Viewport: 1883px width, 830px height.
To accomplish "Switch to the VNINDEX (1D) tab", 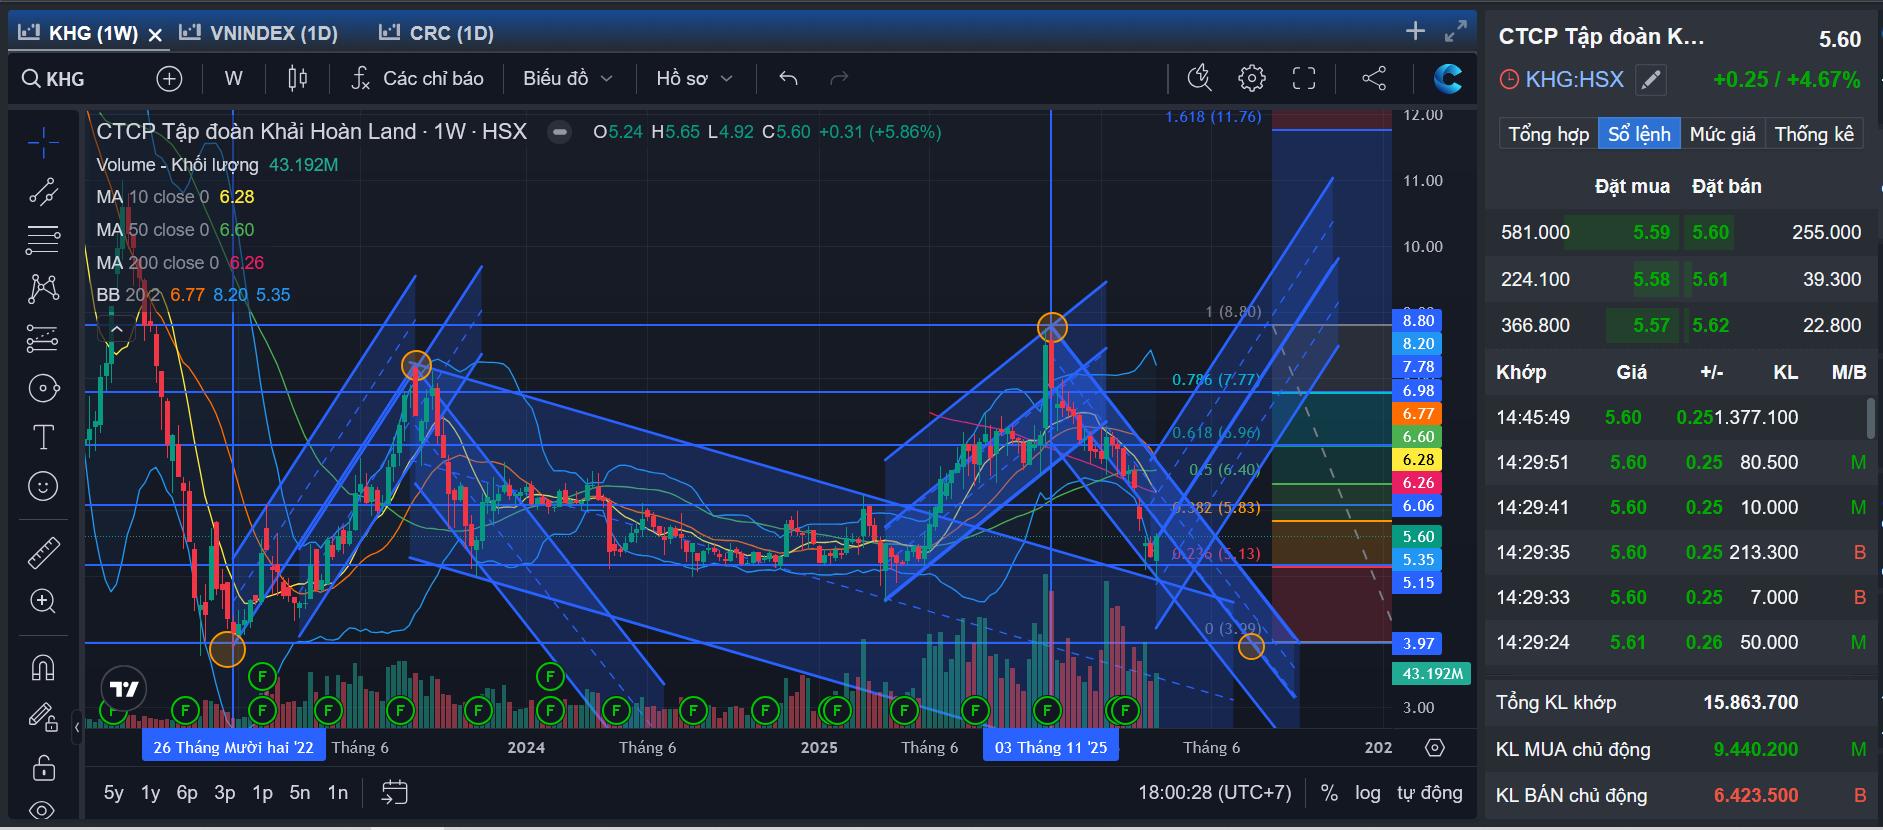I will tap(259, 33).
